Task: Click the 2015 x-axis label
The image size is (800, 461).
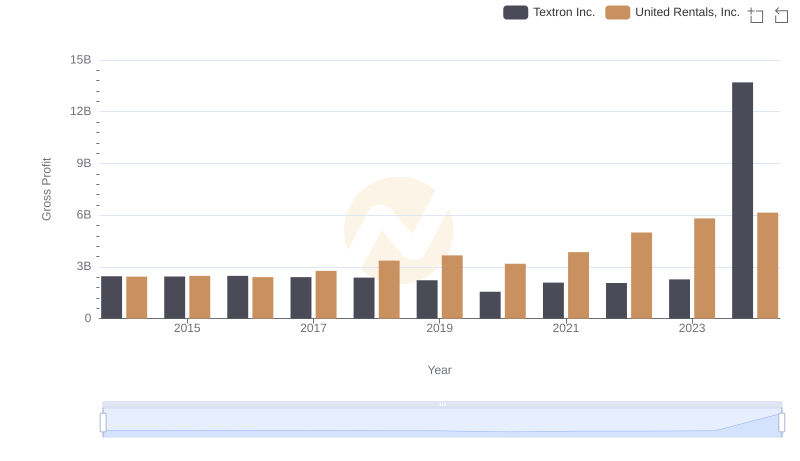Action: pos(187,328)
